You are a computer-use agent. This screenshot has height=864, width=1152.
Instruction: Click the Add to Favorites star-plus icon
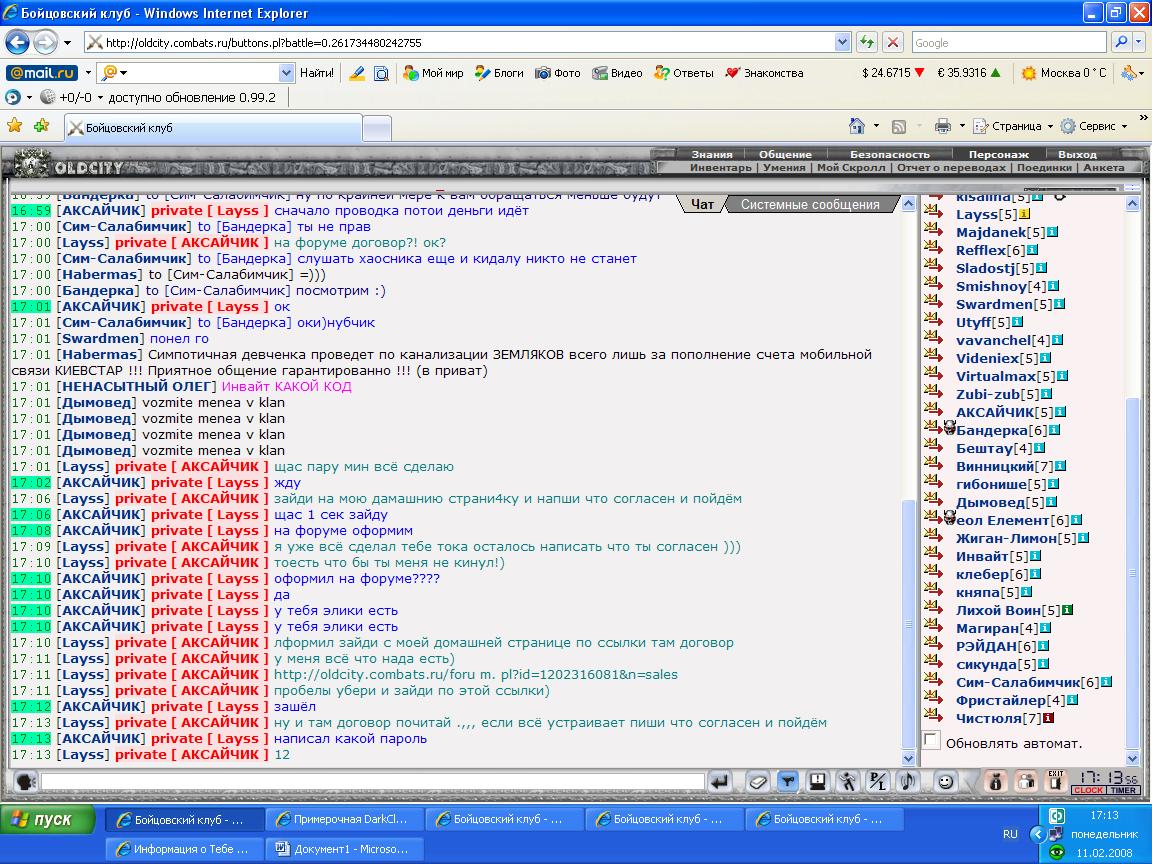[x=42, y=126]
